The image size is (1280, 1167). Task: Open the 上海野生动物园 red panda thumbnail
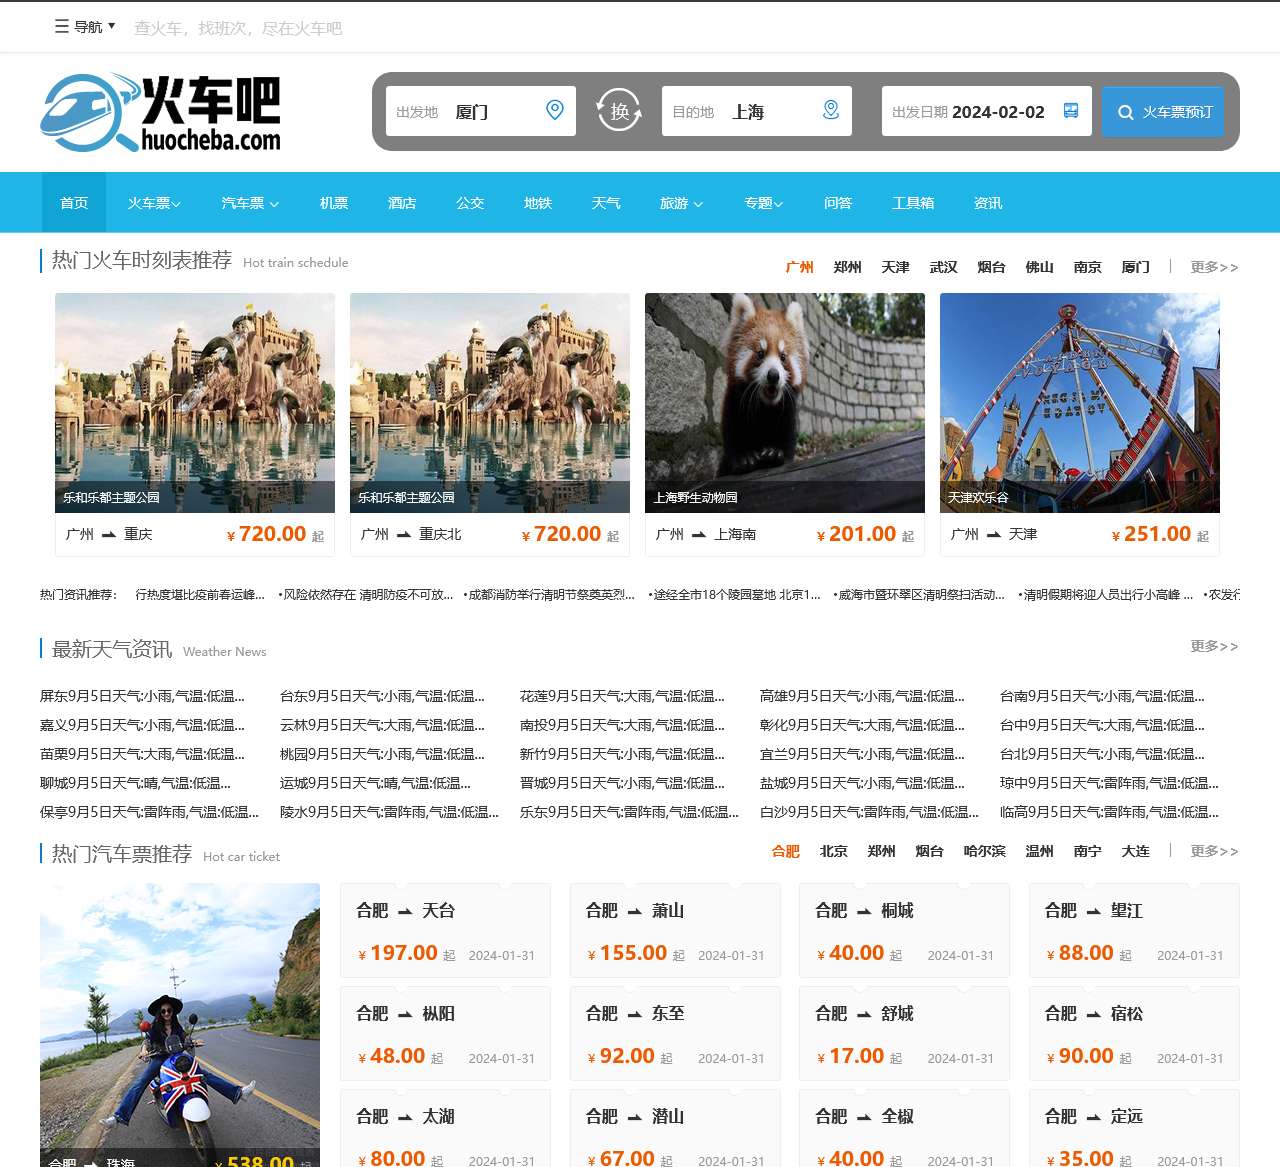[784, 402]
